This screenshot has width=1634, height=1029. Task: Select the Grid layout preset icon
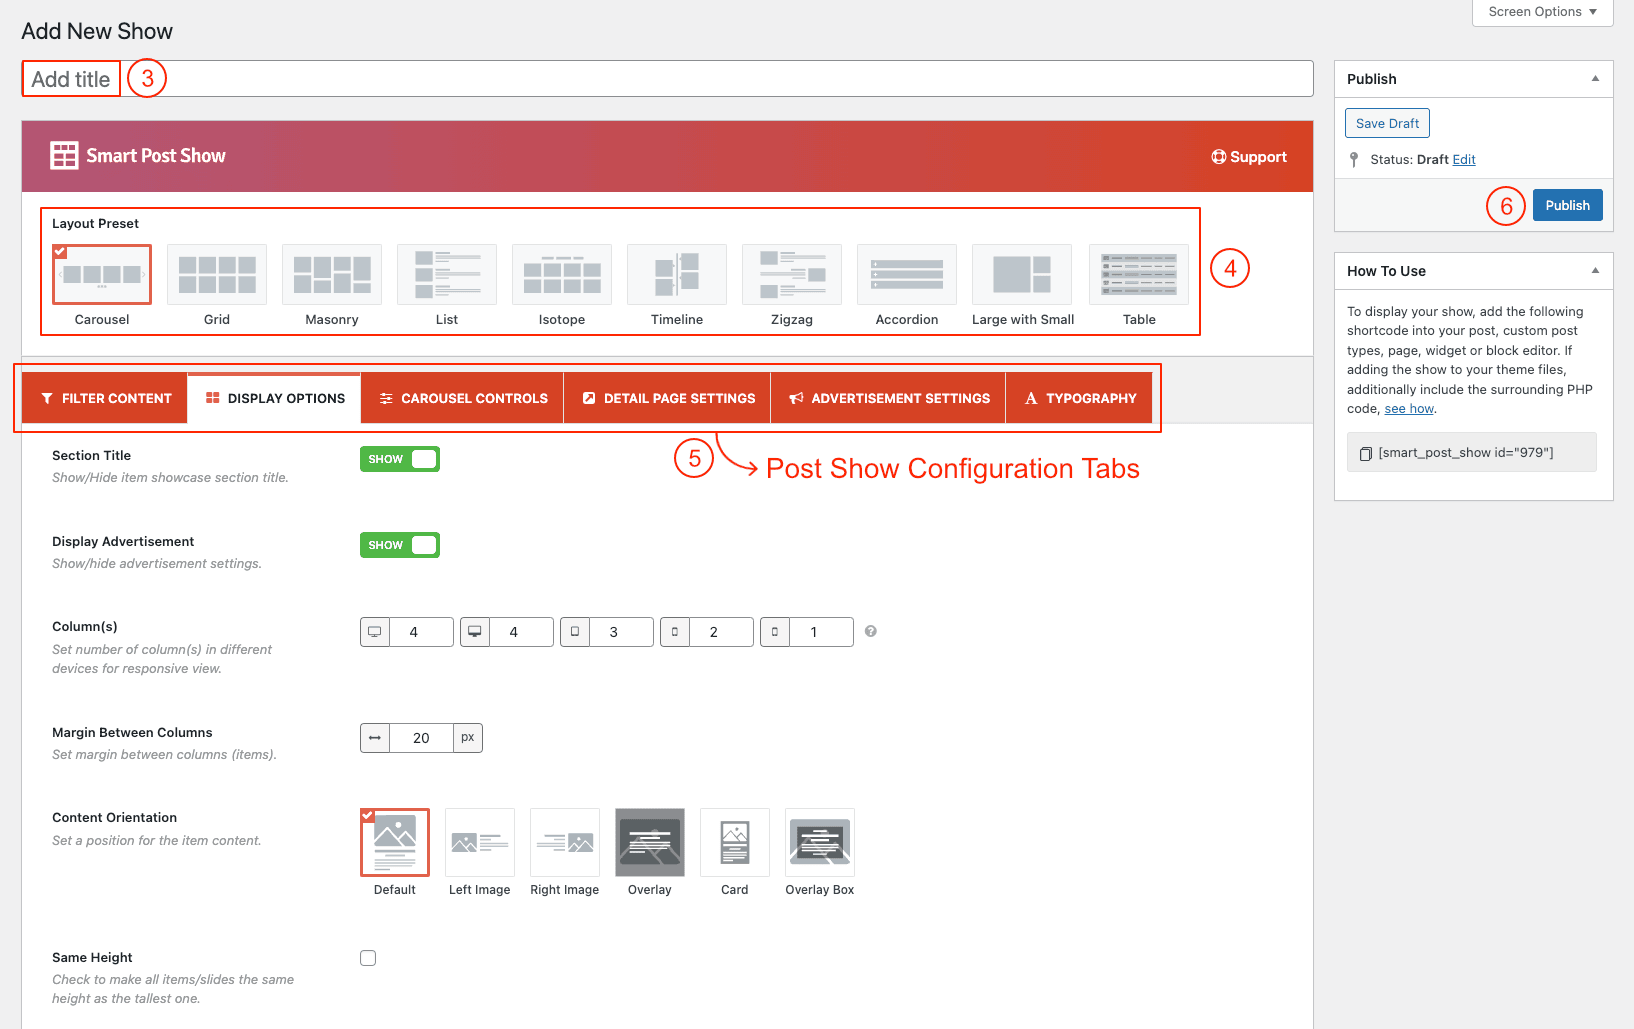[217, 275]
